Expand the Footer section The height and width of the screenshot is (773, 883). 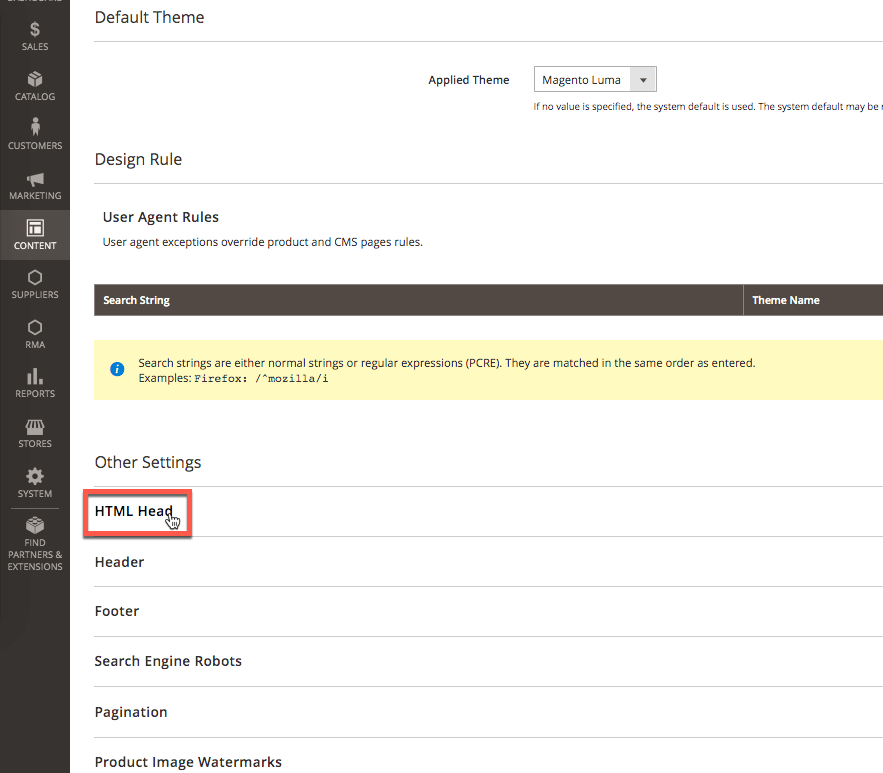click(x=117, y=611)
